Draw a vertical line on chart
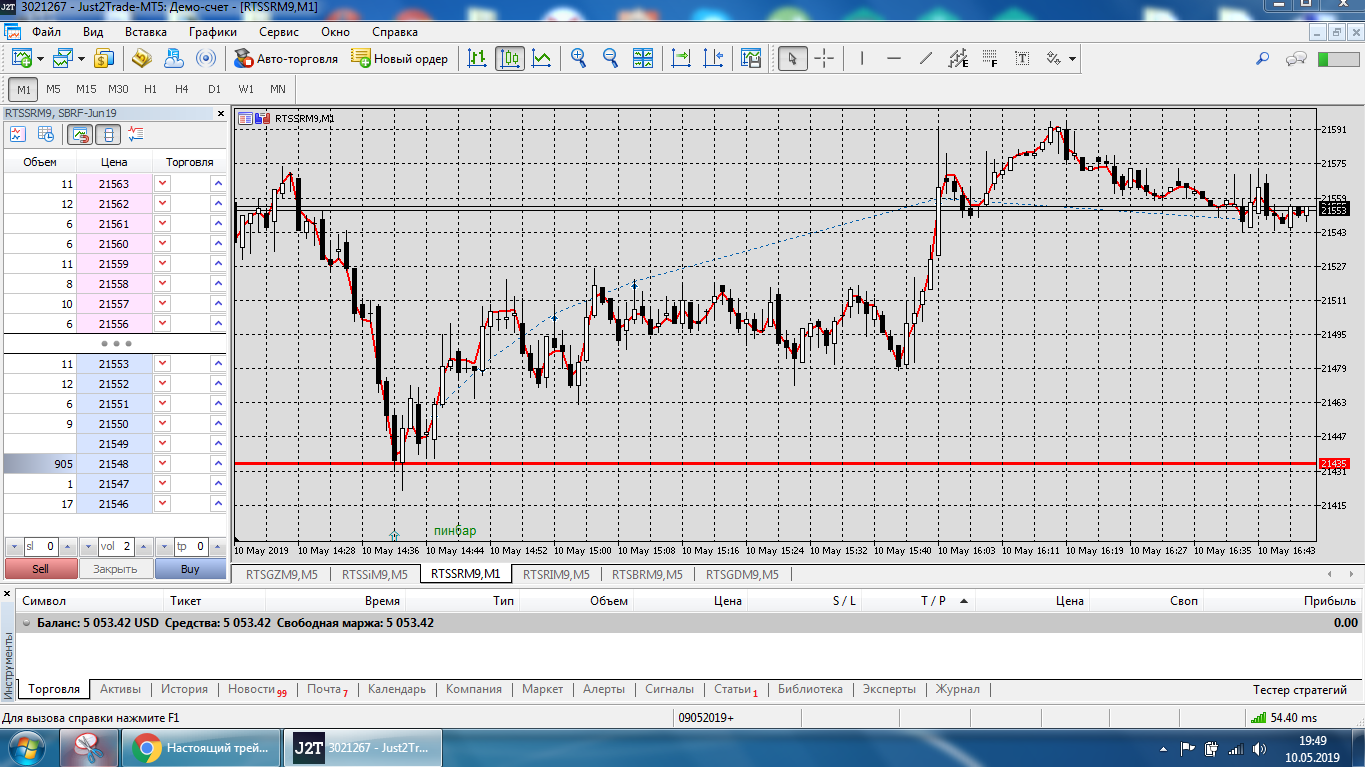 click(x=862, y=59)
